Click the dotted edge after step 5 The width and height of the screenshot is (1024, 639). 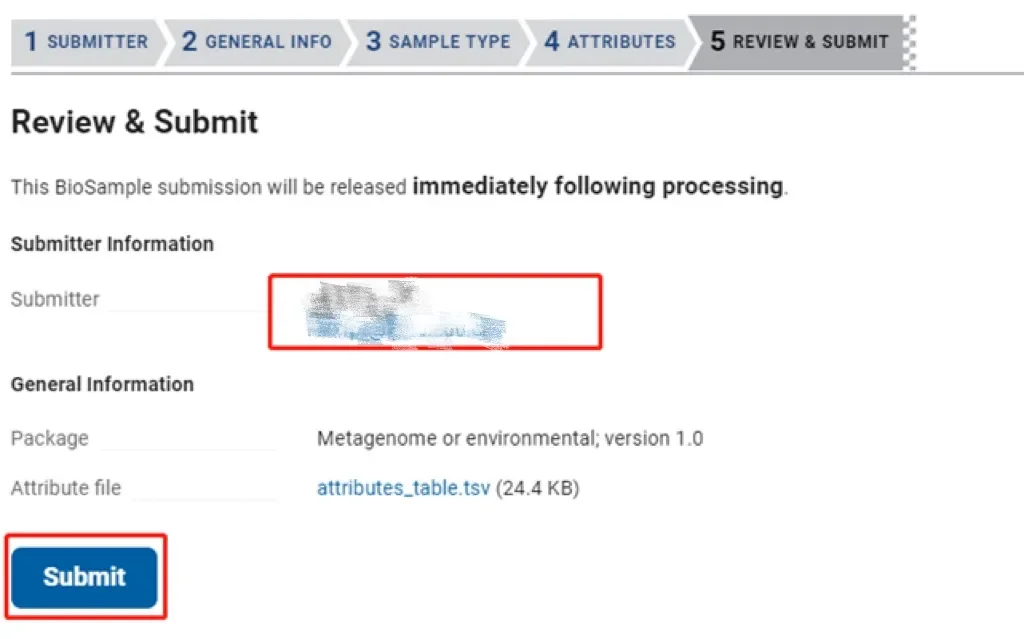[908, 42]
